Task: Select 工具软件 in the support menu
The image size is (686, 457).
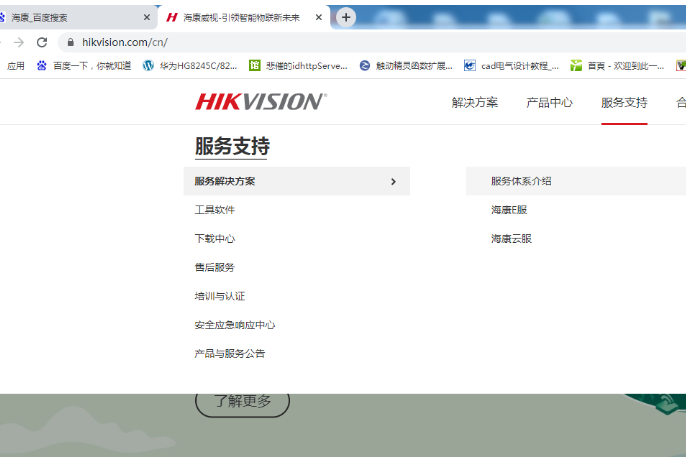Action: point(215,210)
